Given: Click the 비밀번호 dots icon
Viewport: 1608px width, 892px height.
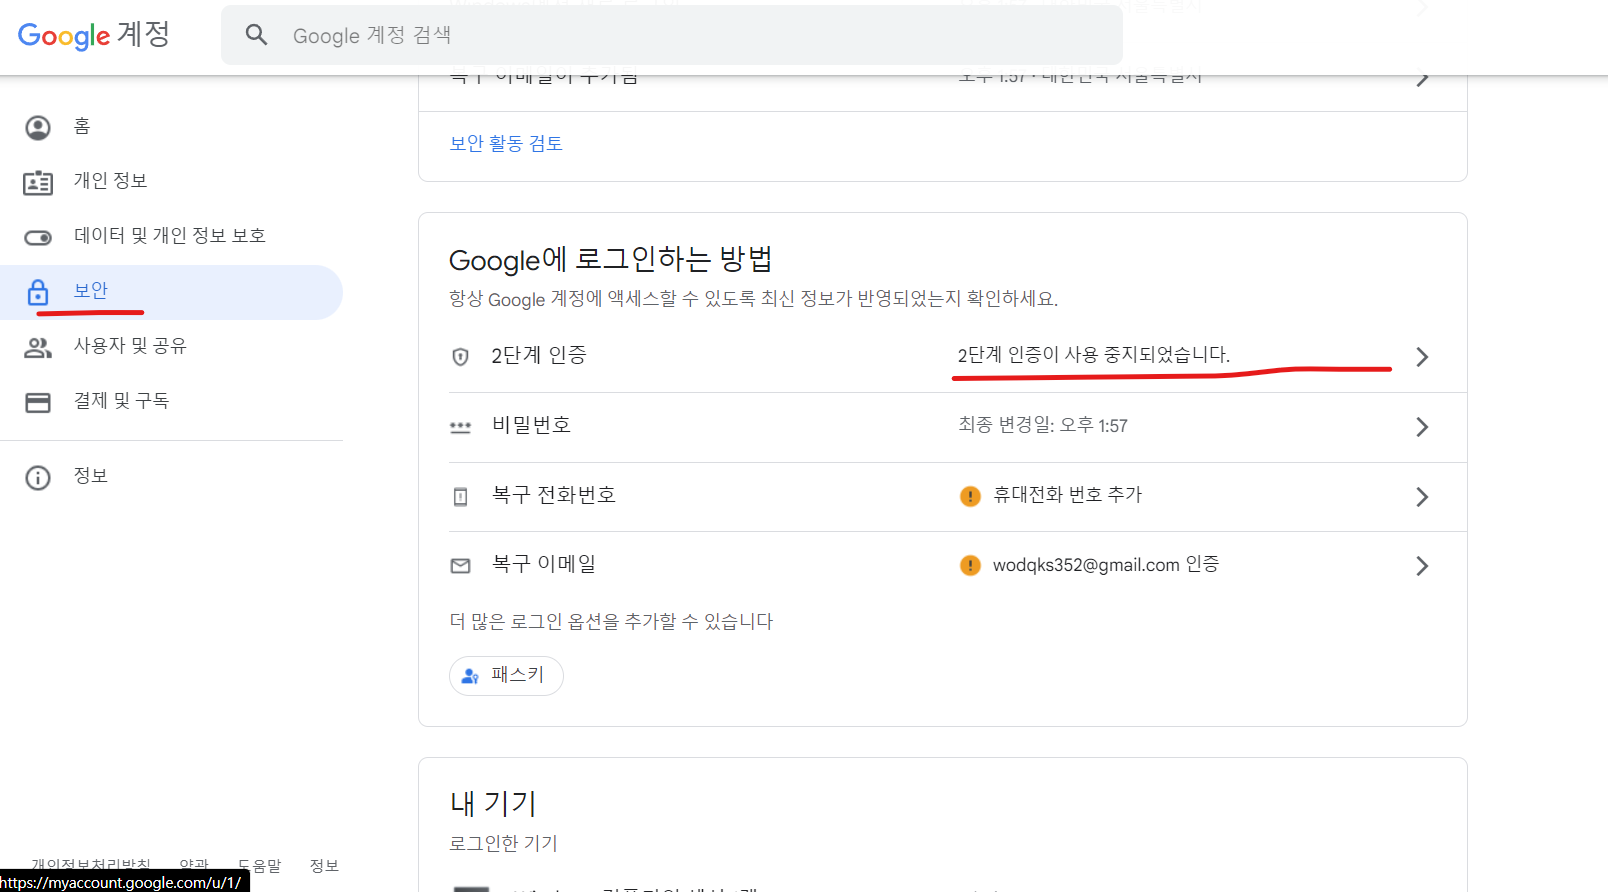Looking at the screenshot, I should pos(460,427).
